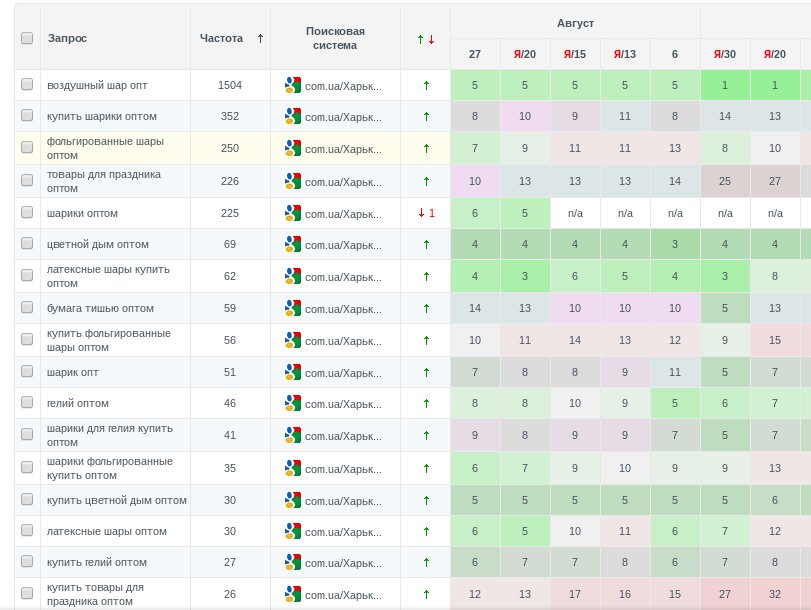Open query товары для праздника оптом
The width and height of the screenshot is (811, 610).
(x=104, y=181)
